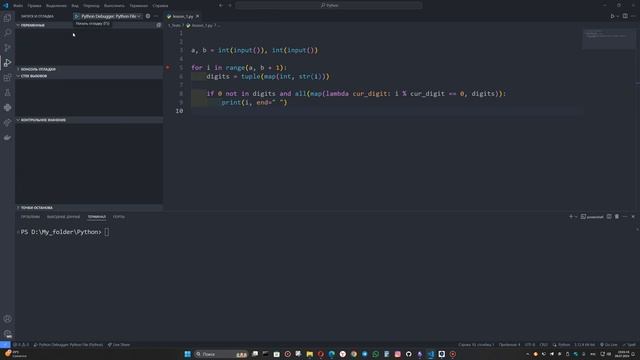Open the Source Control view

click(x=7, y=48)
